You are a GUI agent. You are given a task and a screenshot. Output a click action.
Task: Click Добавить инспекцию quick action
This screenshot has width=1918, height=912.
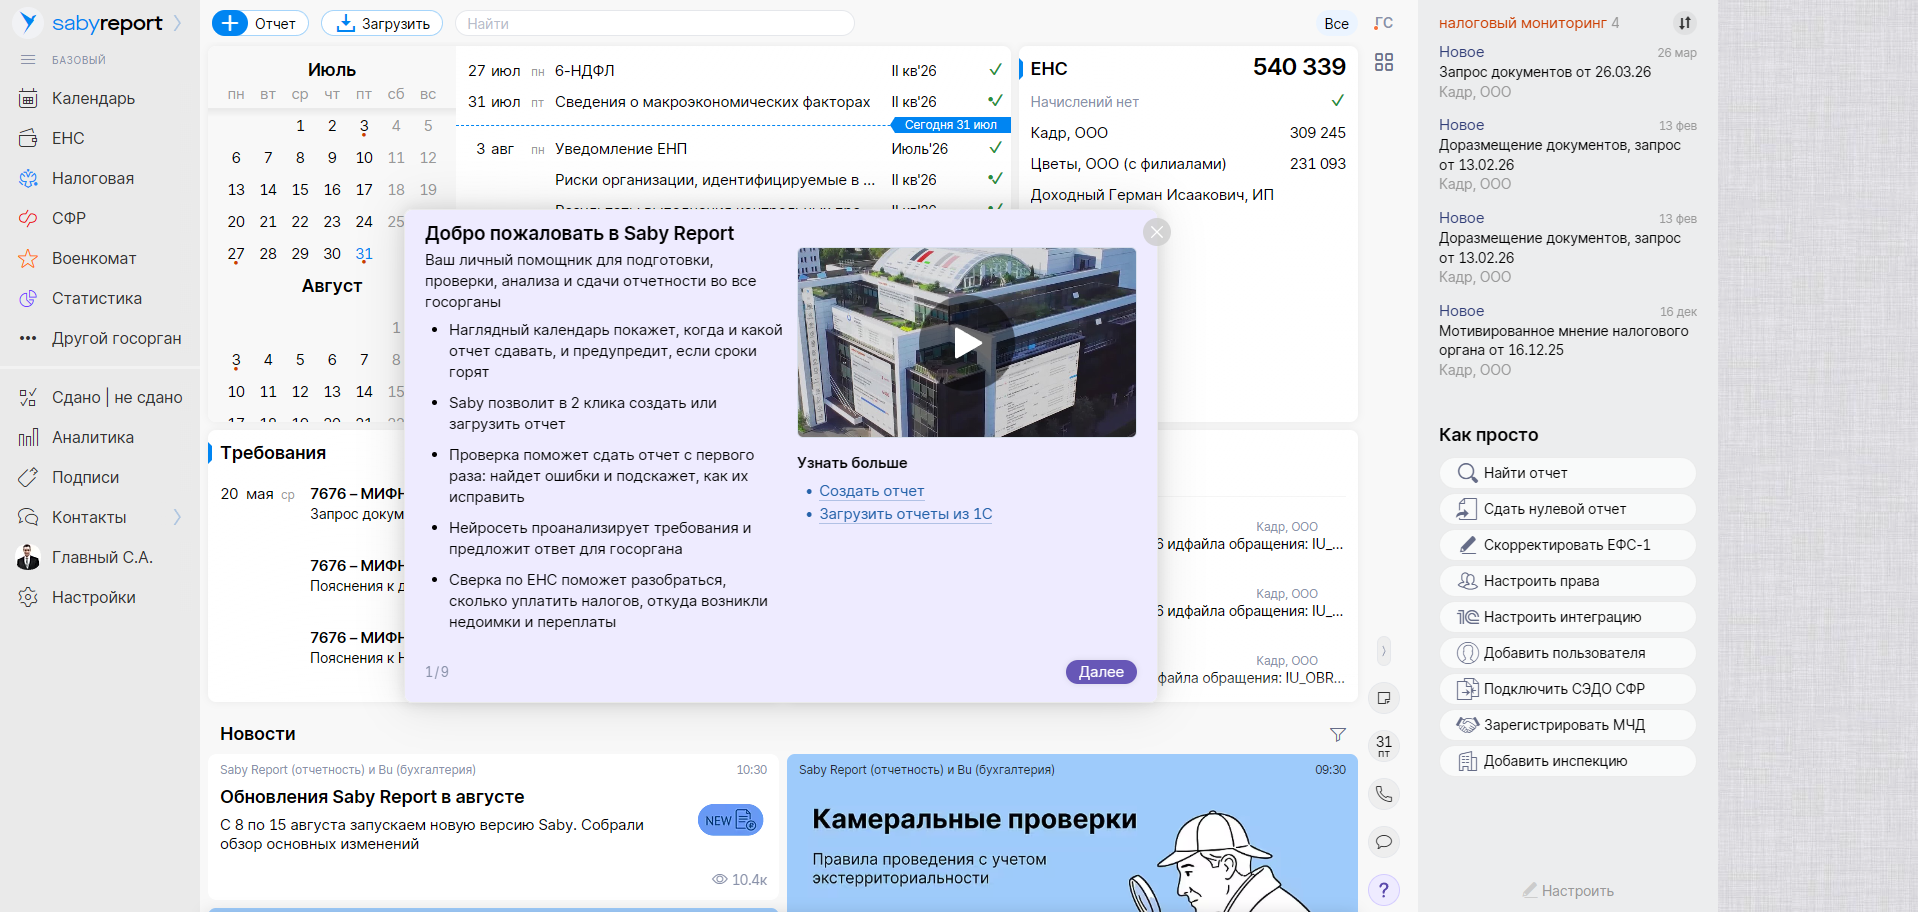click(x=1567, y=761)
